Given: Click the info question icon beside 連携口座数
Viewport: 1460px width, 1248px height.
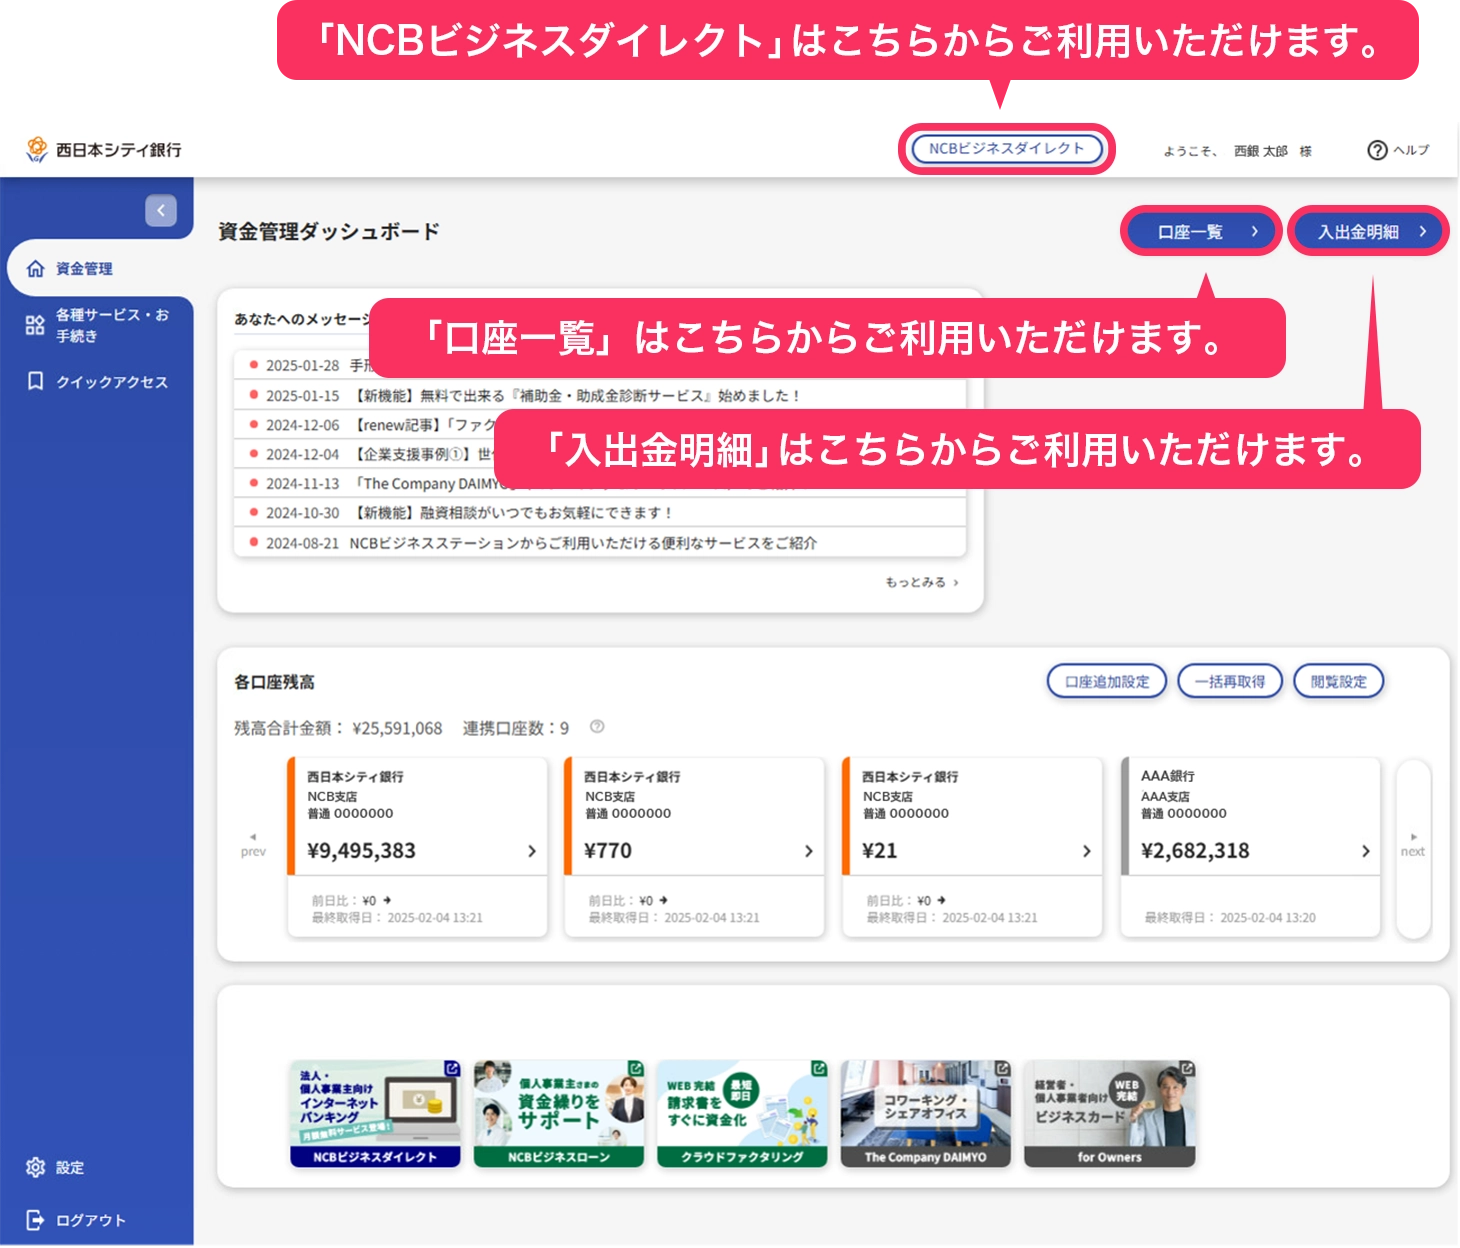Looking at the screenshot, I should 597,727.
